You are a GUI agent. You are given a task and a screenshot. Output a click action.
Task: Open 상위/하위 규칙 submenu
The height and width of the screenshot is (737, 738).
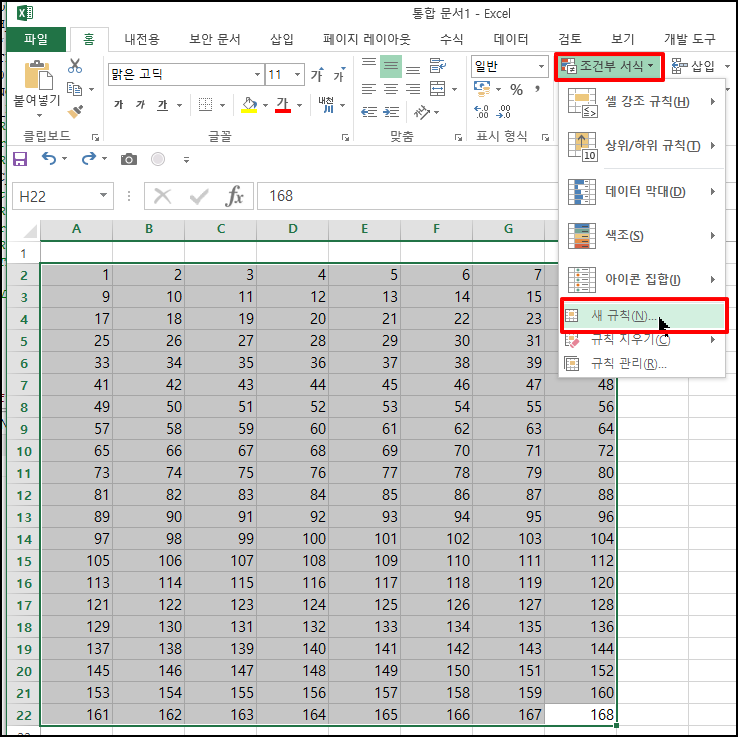tap(642, 146)
